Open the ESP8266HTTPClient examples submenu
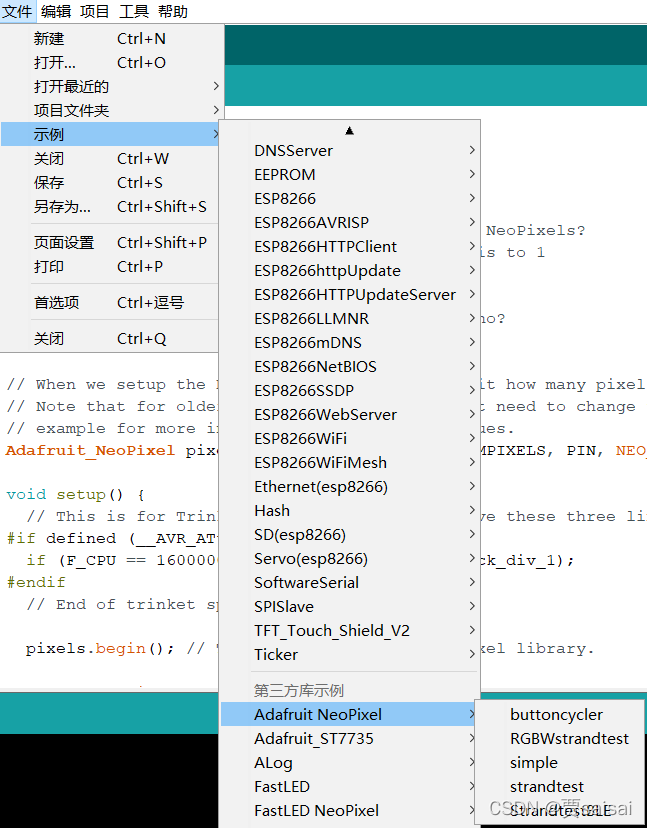The height and width of the screenshot is (828, 647). [x=350, y=247]
